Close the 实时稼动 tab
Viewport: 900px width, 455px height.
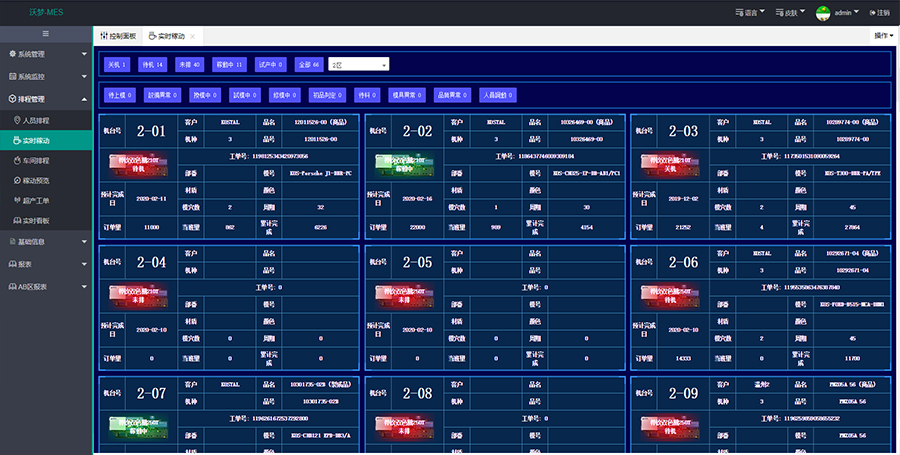192,35
